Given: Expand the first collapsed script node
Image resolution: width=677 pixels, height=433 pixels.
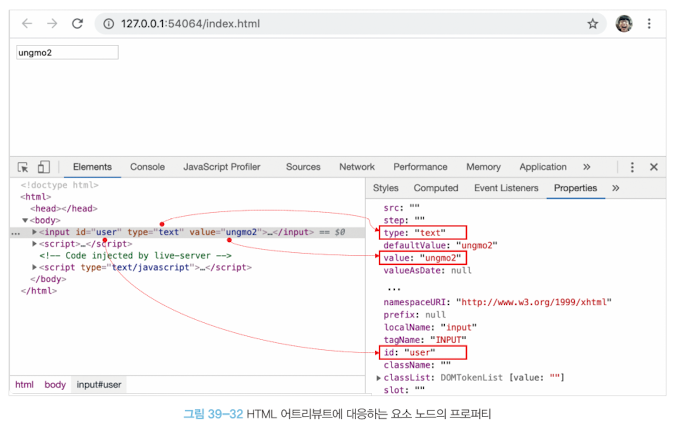Looking at the screenshot, I should coord(35,243).
